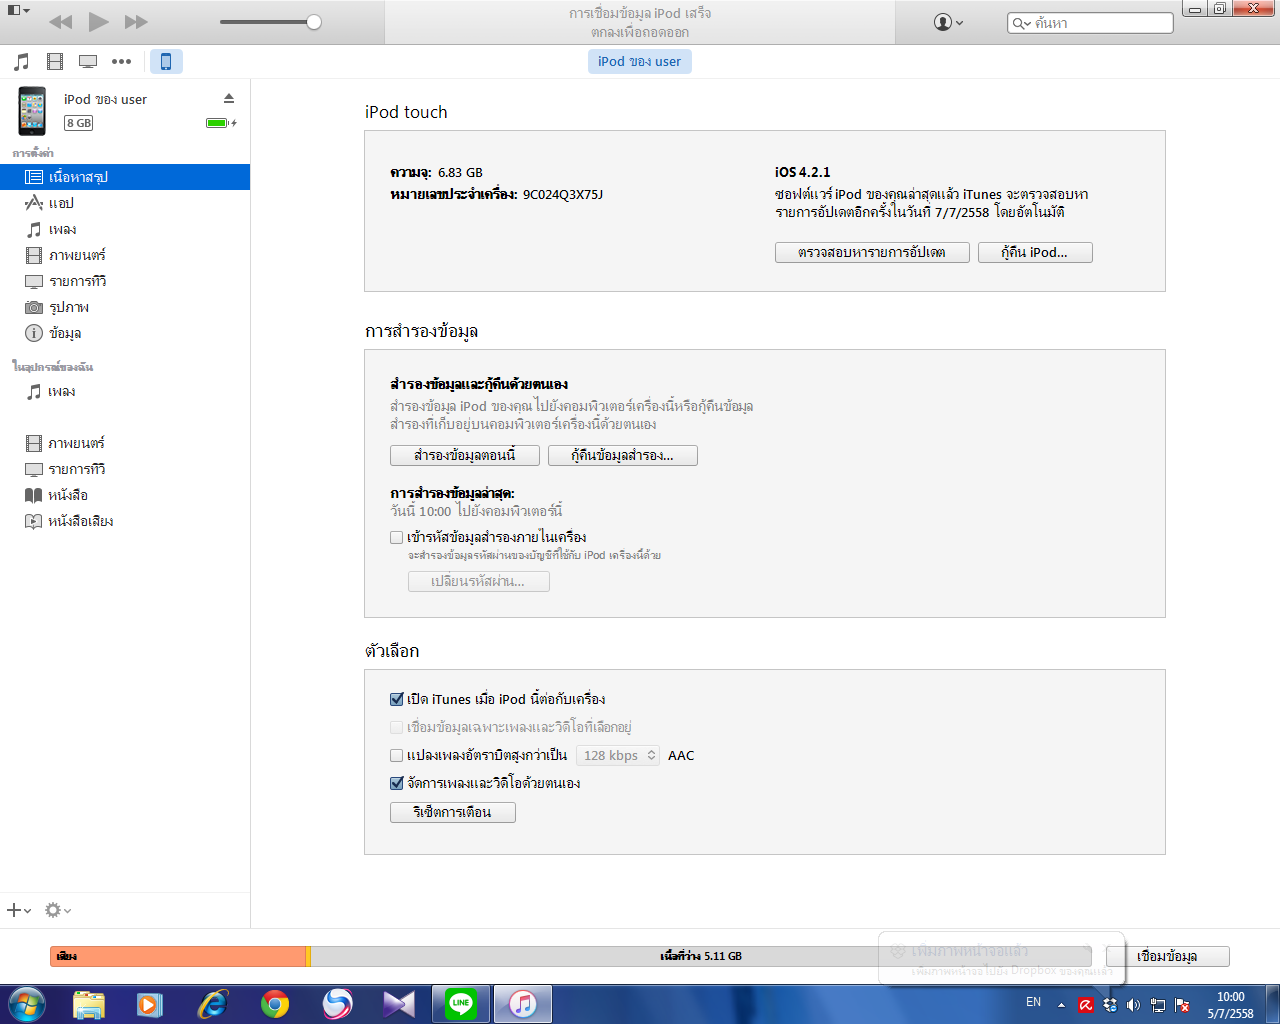Open หนังสือเสียง (Audiobooks) on device
Image resolution: width=1280 pixels, height=1024 pixels.
click(x=125, y=521)
